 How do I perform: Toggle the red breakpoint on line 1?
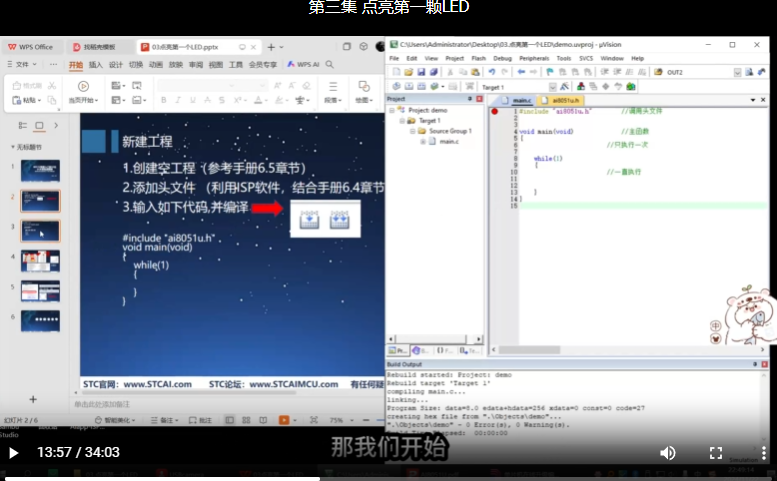tap(494, 111)
